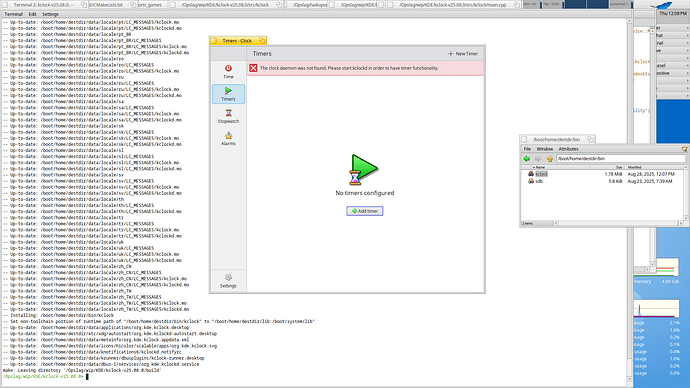The image size is (690, 388).
Task: Go back with Tracker's green arrow
Action: tap(527, 158)
